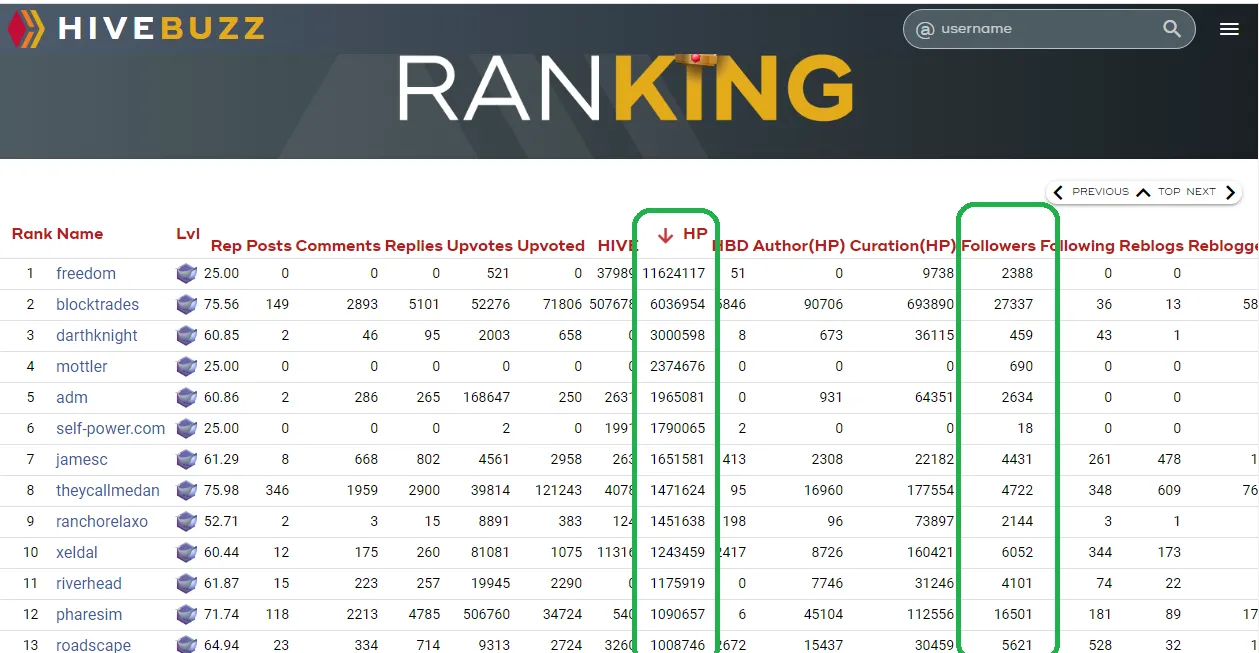Image resolution: width=1259 pixels, height=653 pixels.
Task: Sort by the Rank column header
Action: pyautogui.click(x=32, y=234)
